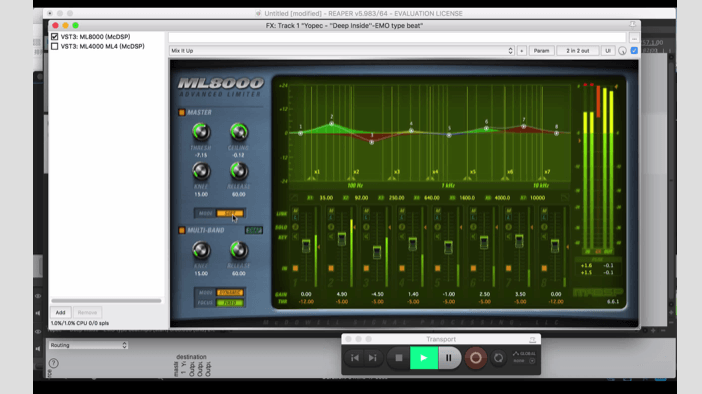Click Play in the Transport window
This screenshot has height=394, width=702.
coord(424,358)
